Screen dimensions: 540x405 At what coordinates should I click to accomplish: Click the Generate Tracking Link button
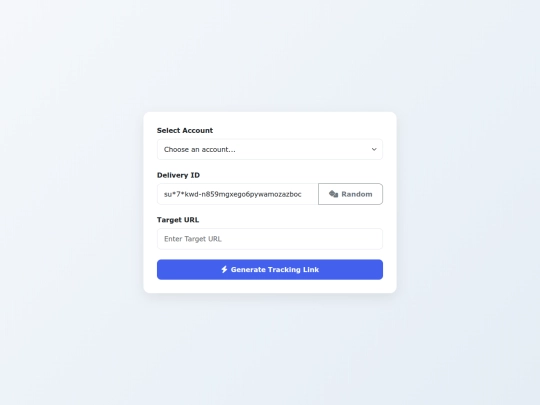pyautogui.click(x=270, y=269)
